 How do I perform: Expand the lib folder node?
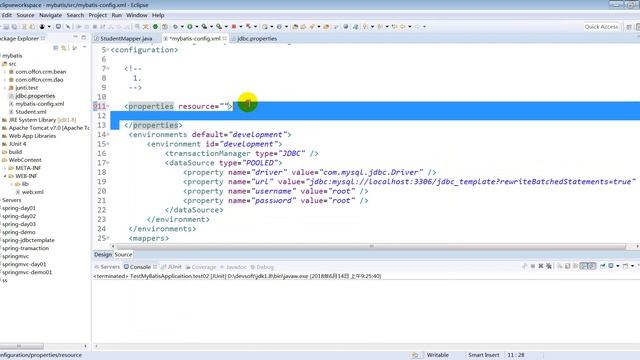tap(11, 184)
